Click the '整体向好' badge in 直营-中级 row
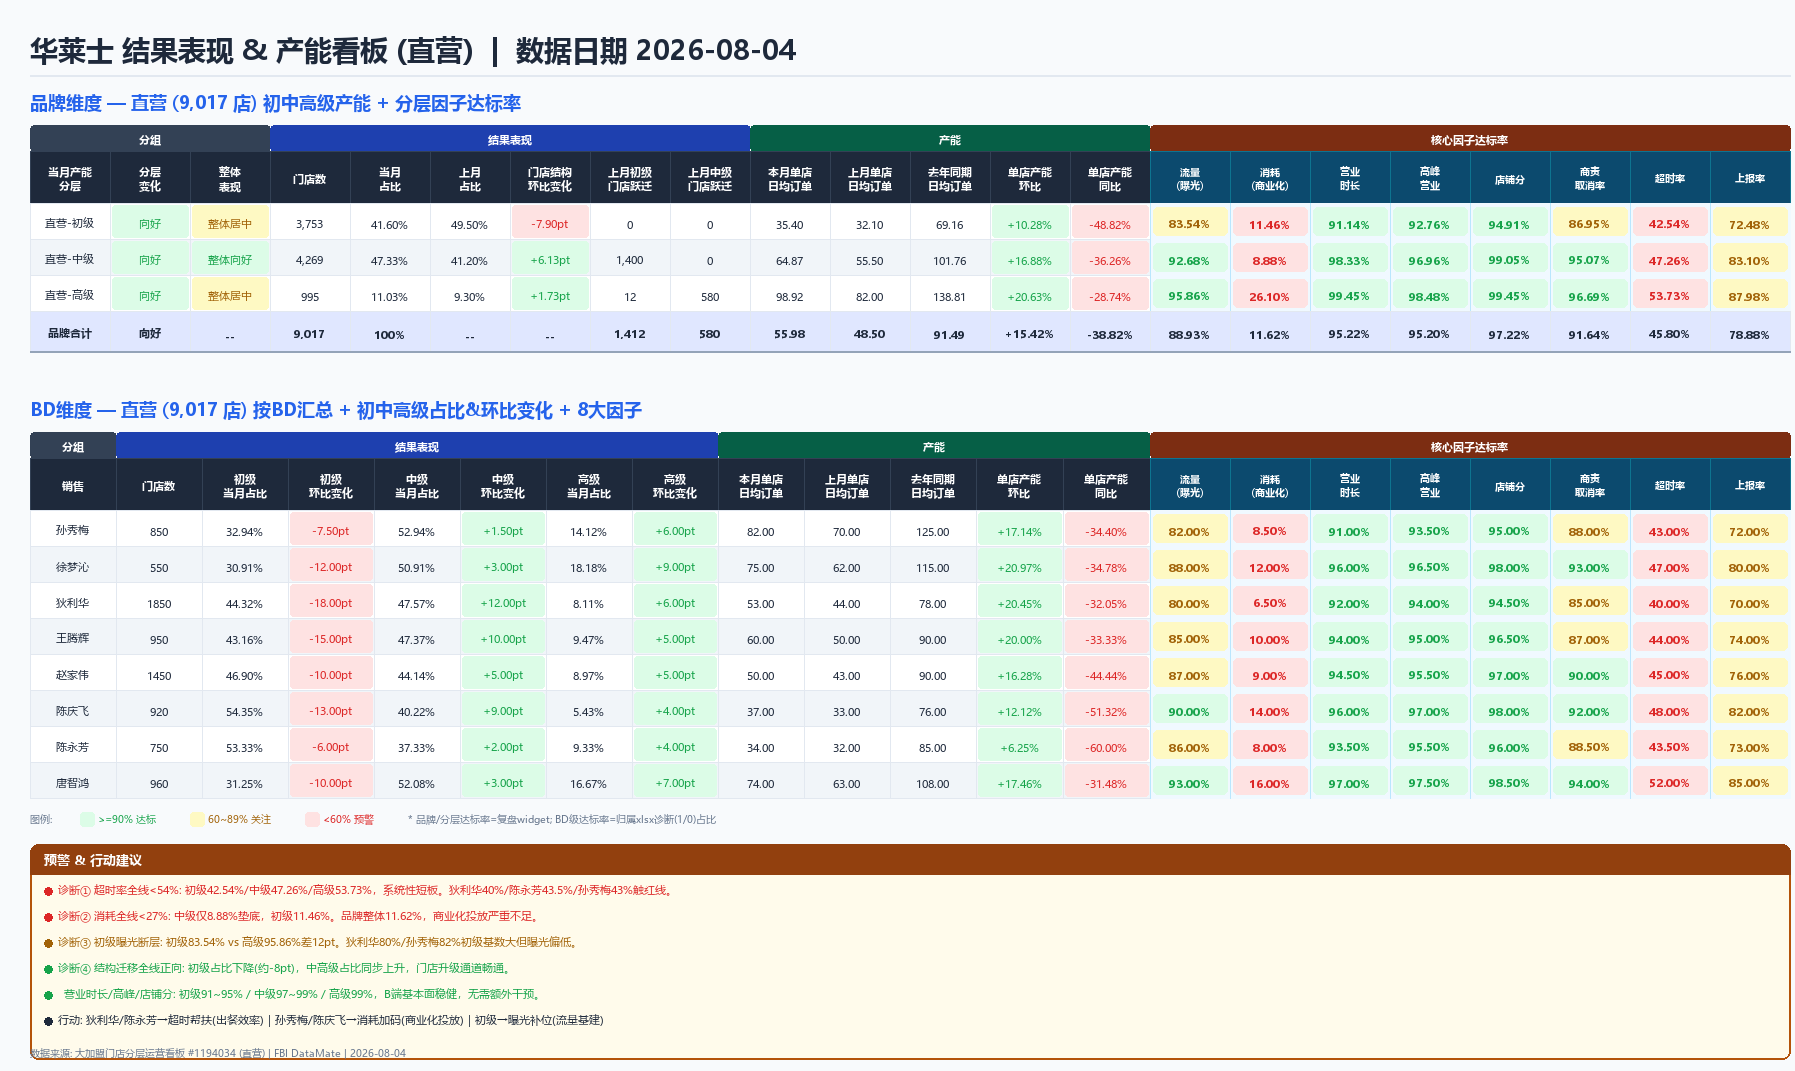 230,260
